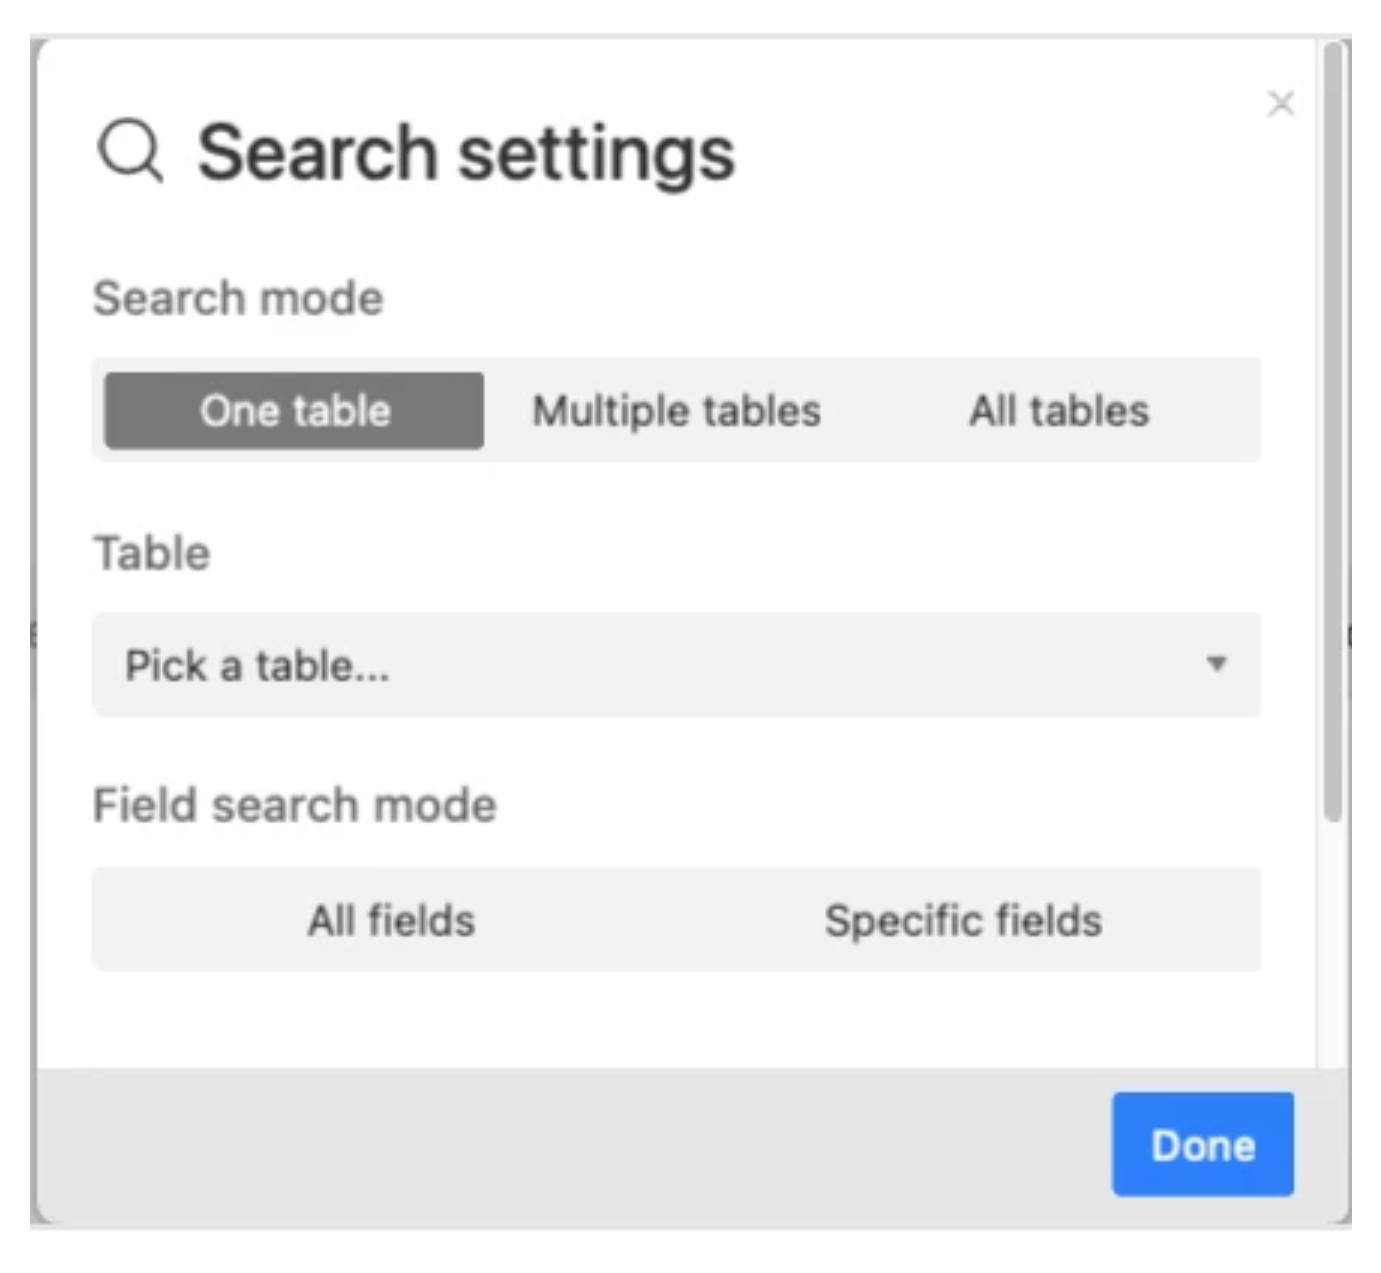Click the Pick a table placeholder text

click(x=257, y=666)
